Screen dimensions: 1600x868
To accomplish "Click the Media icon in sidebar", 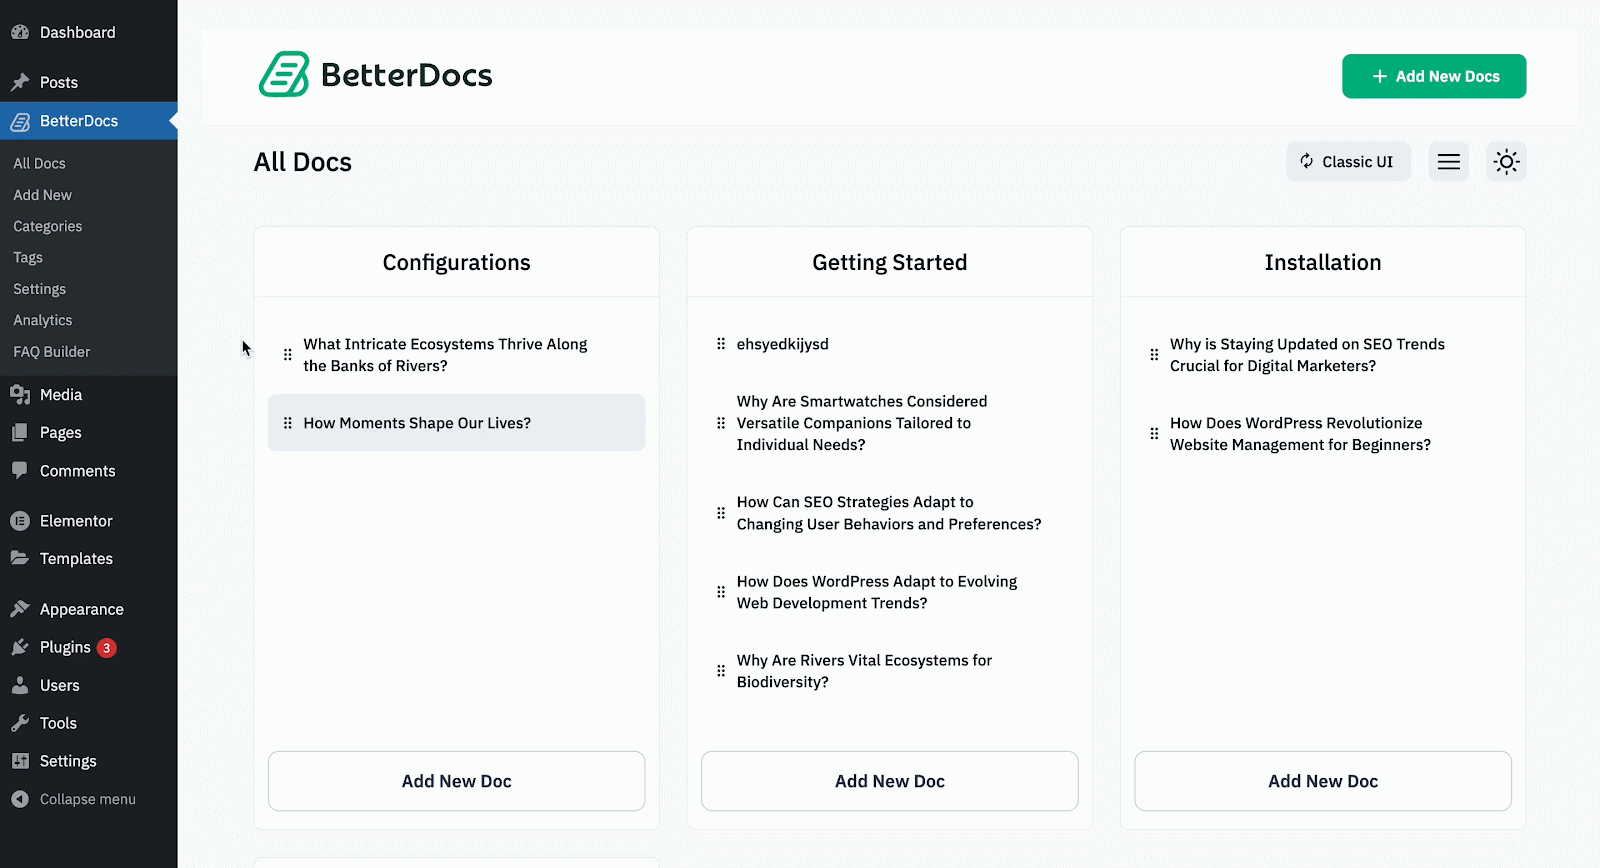I will click(x=20, y=395).
